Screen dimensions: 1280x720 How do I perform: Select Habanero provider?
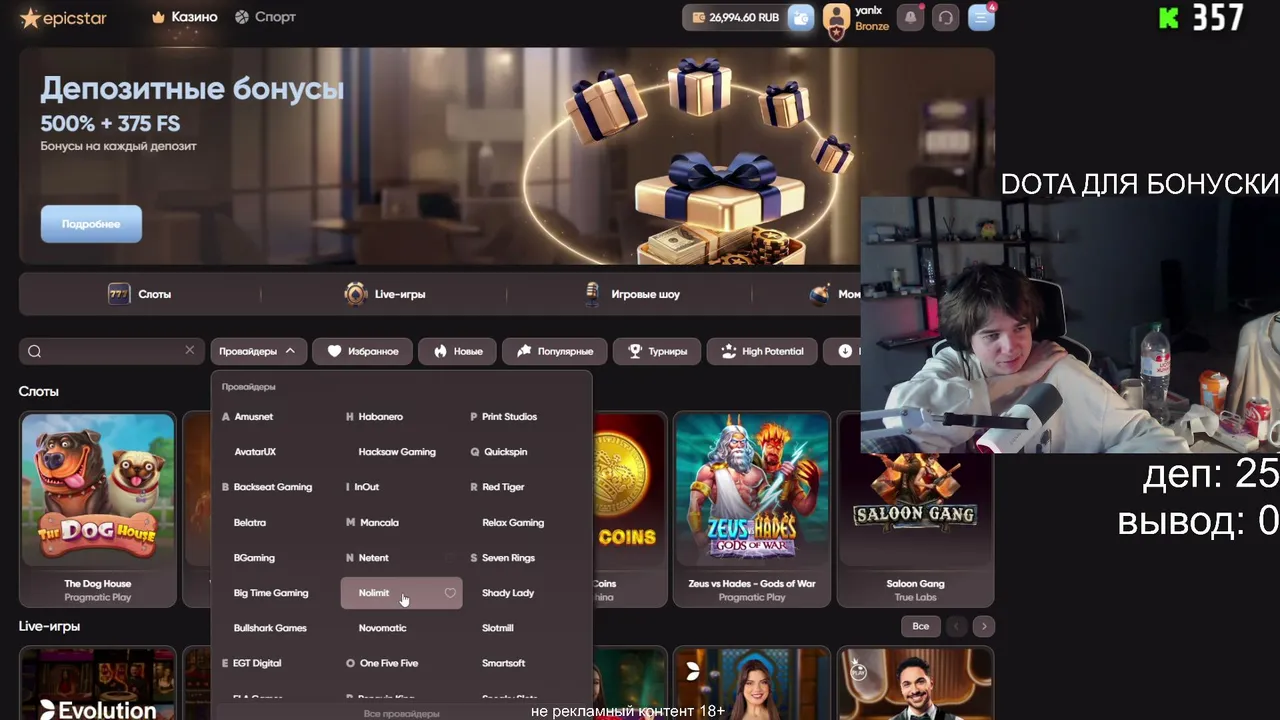[x=381, y=417]
